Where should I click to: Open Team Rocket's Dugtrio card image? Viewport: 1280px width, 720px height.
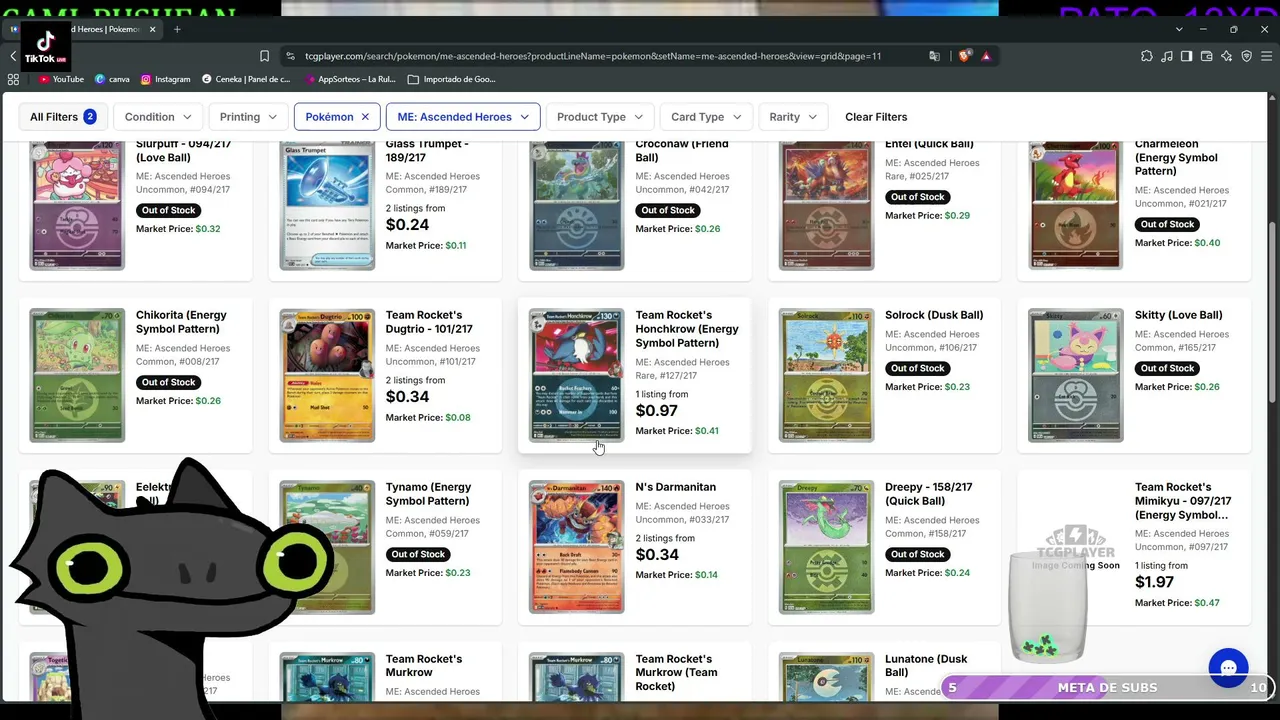pyautogui.click(x=327, y=375)
